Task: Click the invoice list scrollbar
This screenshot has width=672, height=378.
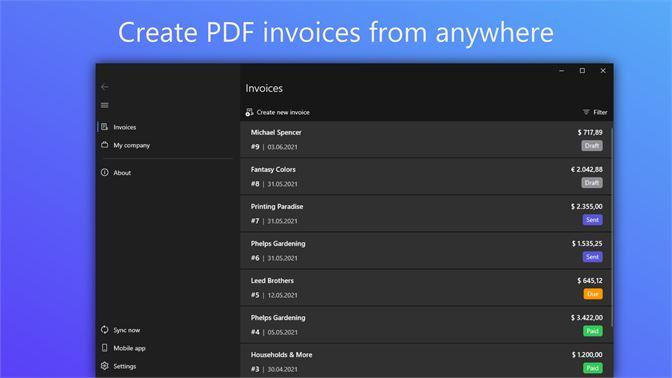Action: [612, 227]
